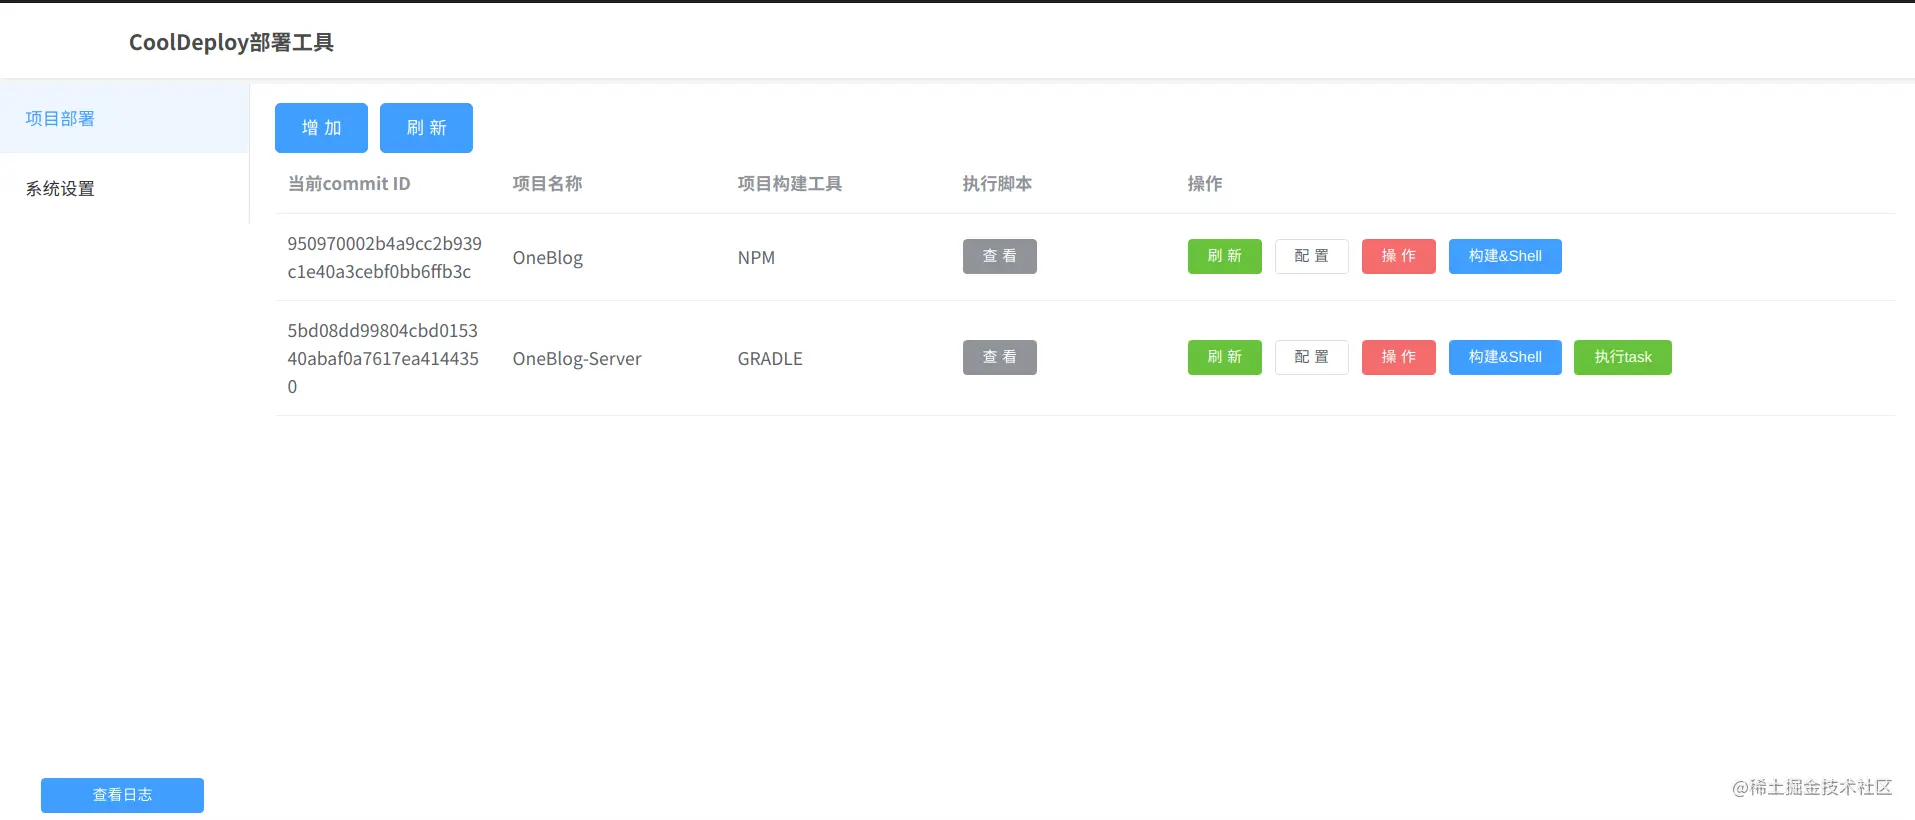Viewport: 1915px width, 820px height.
Task: Open the 查看日志 view log button
Action: tap(122, 795)
